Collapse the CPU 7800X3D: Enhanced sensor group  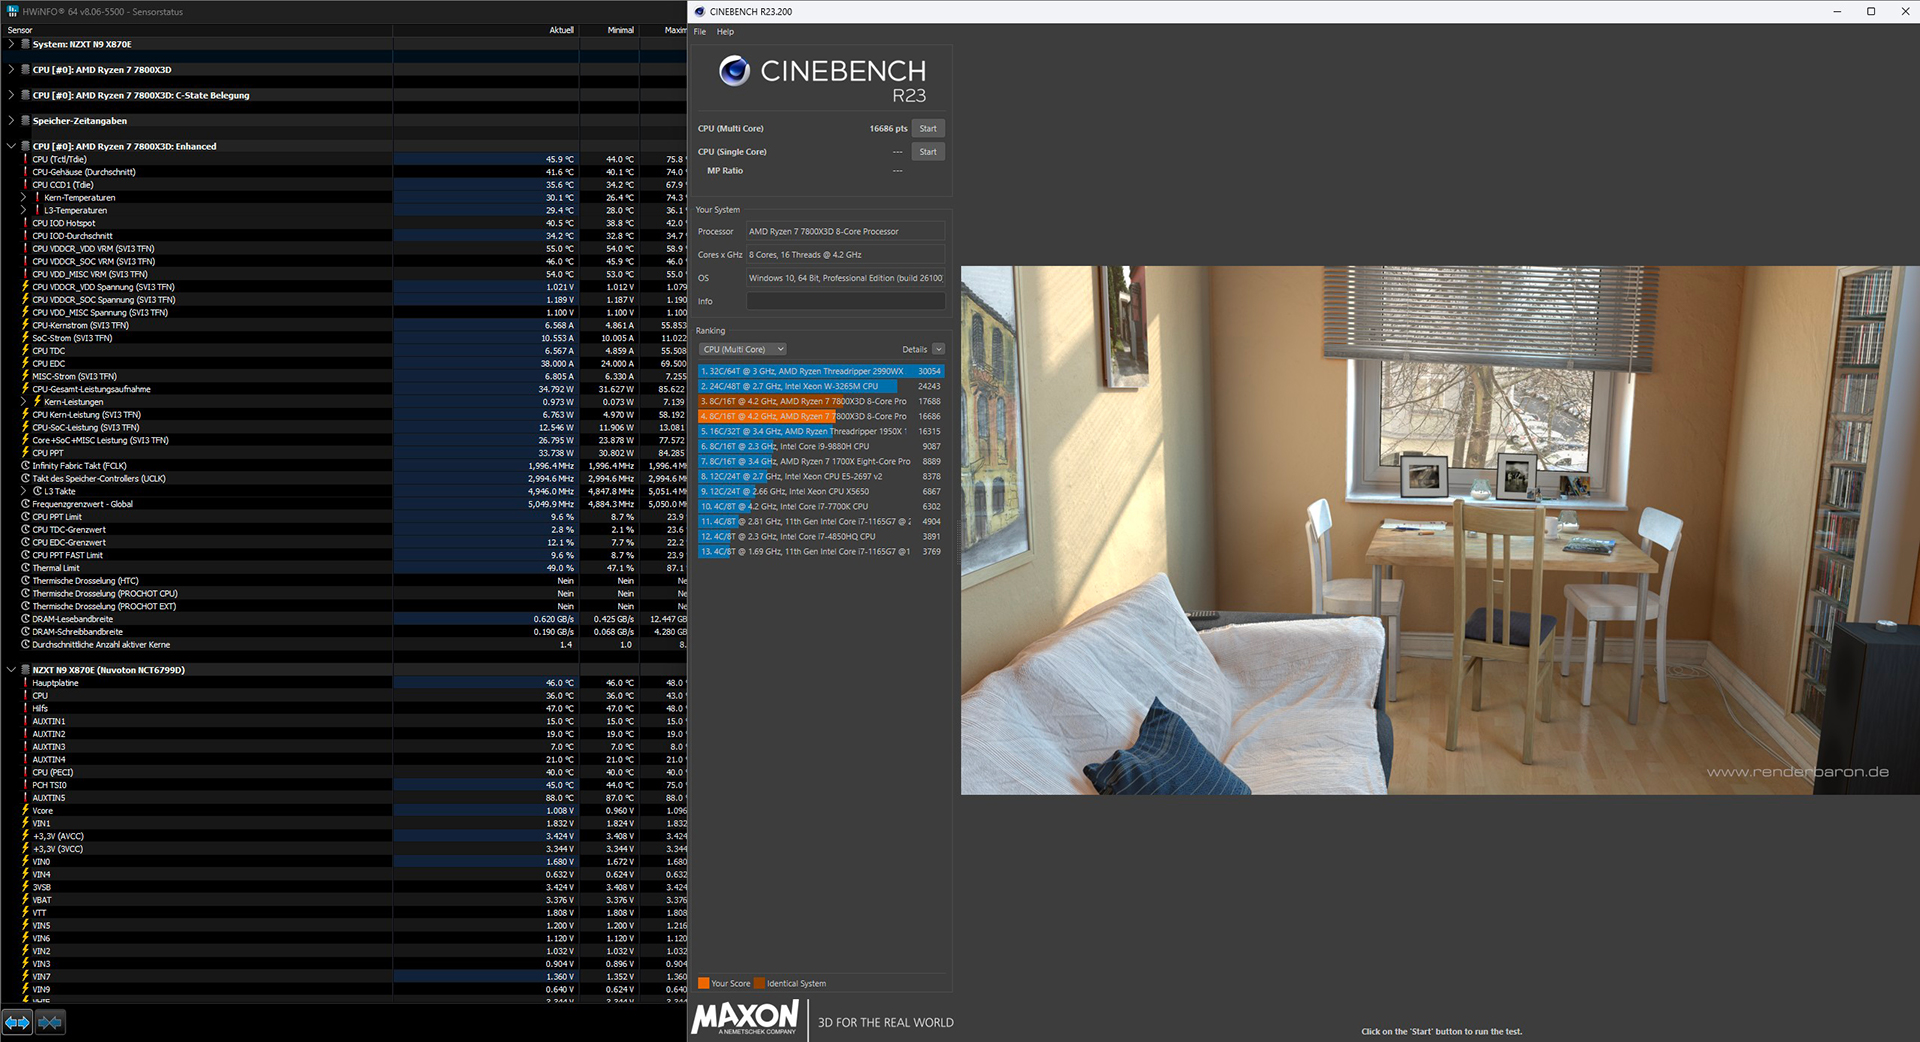click(x=11, y=146)
